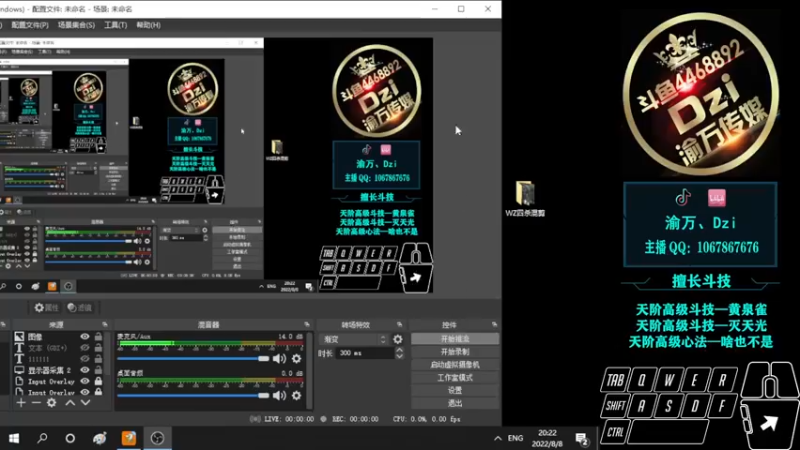The width and height of the screenshot is (800, 450).
Task: Pop out the 转场特效 dock panel
Action: [x=399, y=324]
